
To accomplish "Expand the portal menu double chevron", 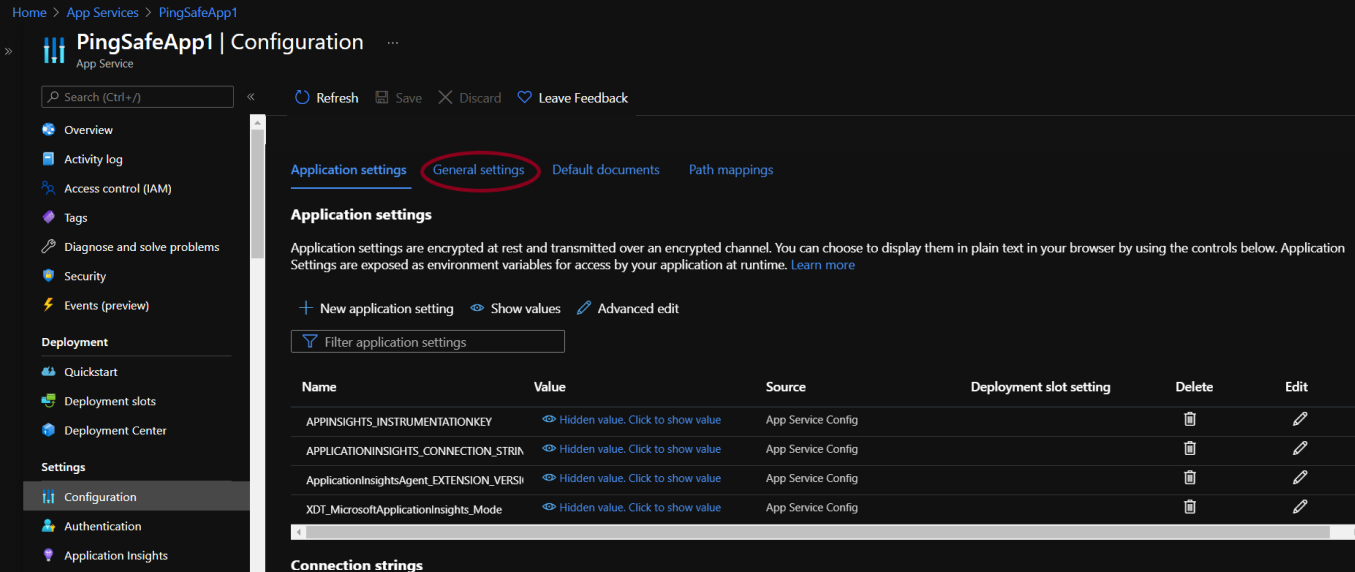I will (9, 51).
